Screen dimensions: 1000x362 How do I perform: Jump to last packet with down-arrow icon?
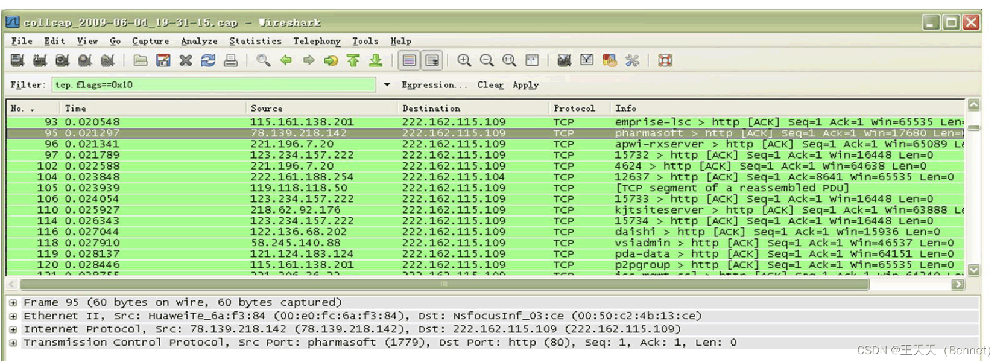click(x=376, y=61)
